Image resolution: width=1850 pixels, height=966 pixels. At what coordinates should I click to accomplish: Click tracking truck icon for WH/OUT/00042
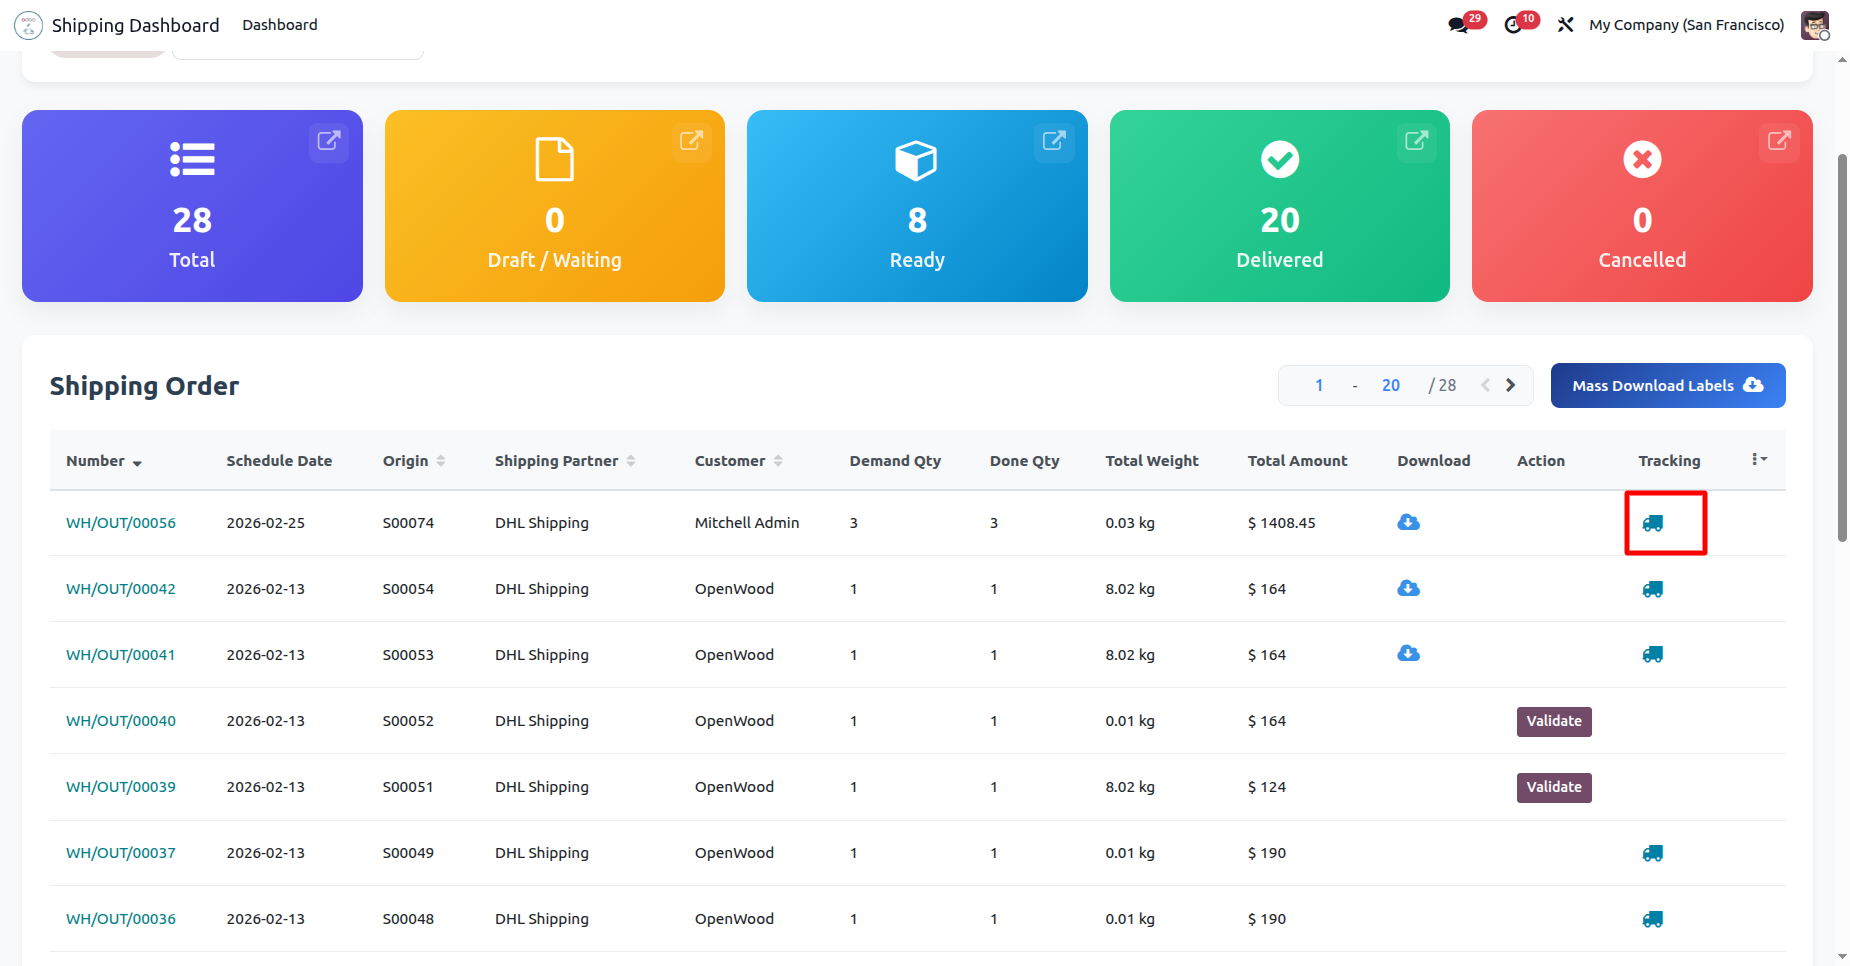[x=1652, y=590]
